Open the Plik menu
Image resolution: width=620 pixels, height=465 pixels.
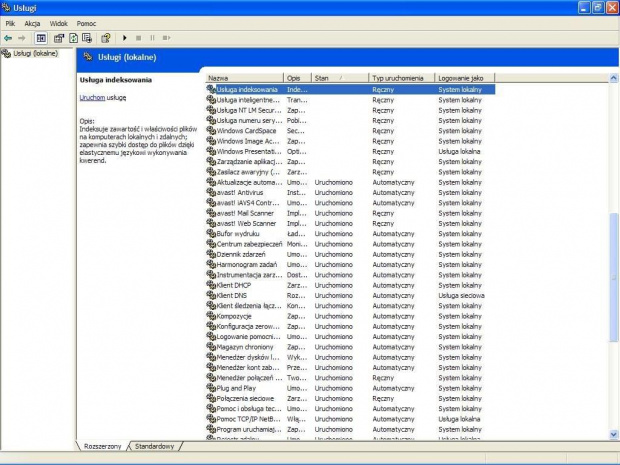(10, 22)
